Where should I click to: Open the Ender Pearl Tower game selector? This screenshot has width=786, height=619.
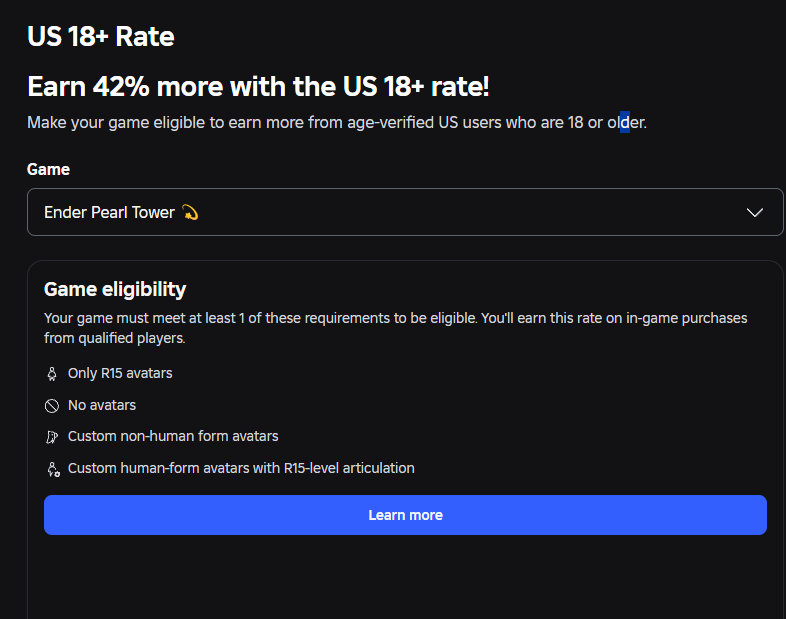(x=405, y=212)
